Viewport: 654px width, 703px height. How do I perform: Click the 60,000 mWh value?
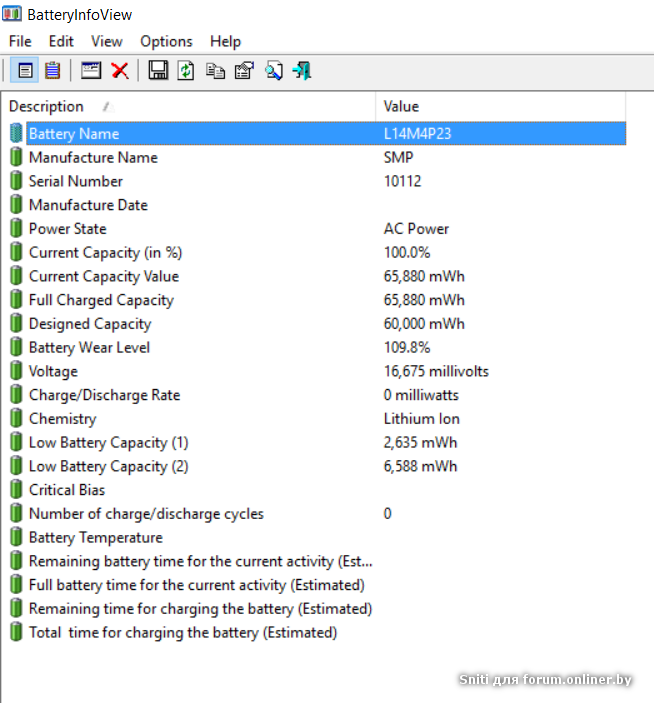click(x=424, y=324)
